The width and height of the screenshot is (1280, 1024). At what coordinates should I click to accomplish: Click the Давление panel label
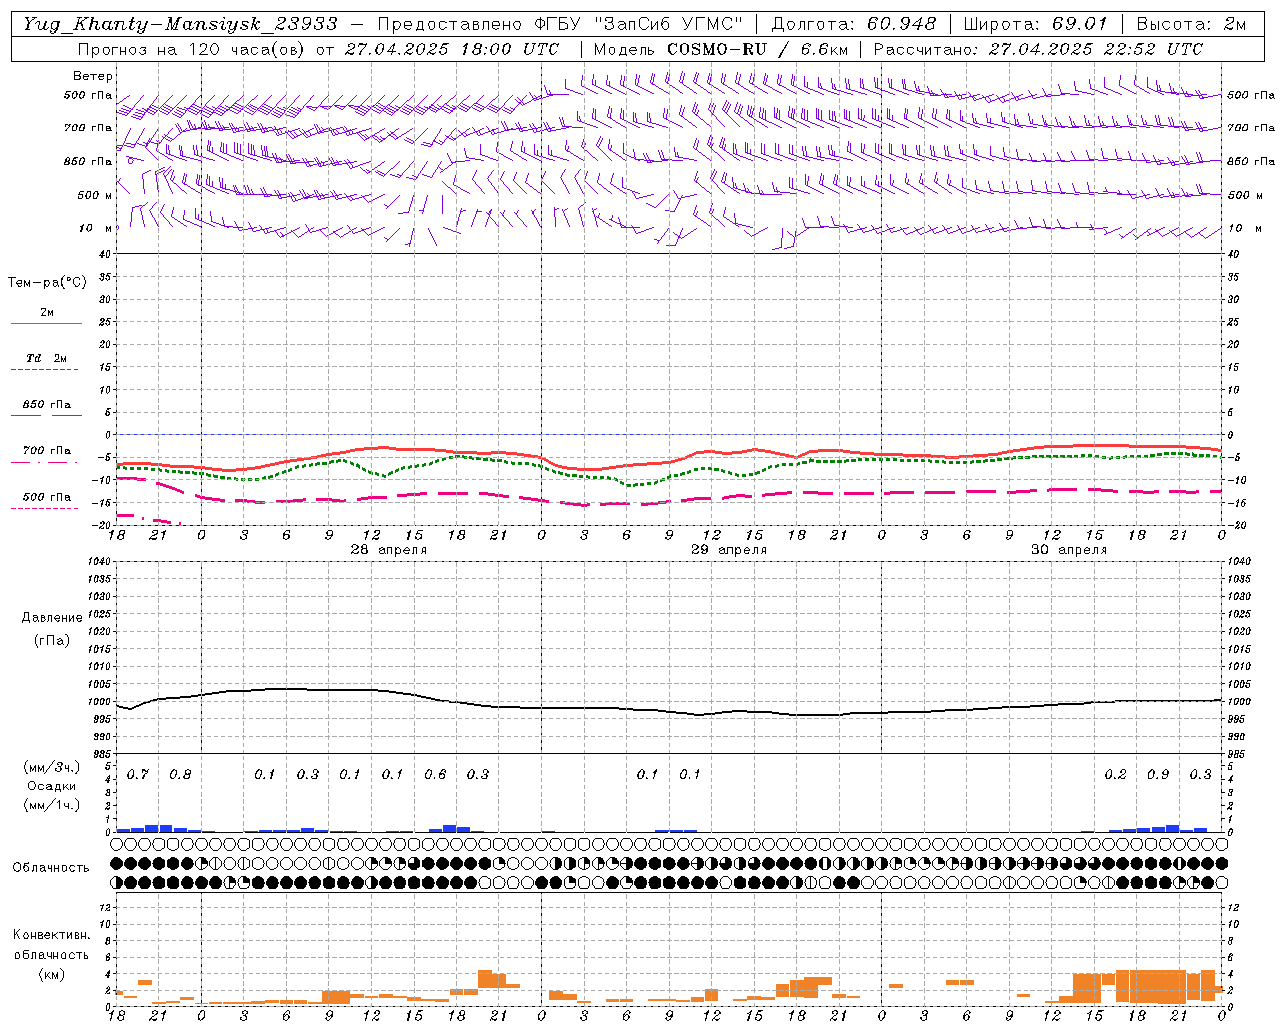pyautogui.click(x=52, y=618)
